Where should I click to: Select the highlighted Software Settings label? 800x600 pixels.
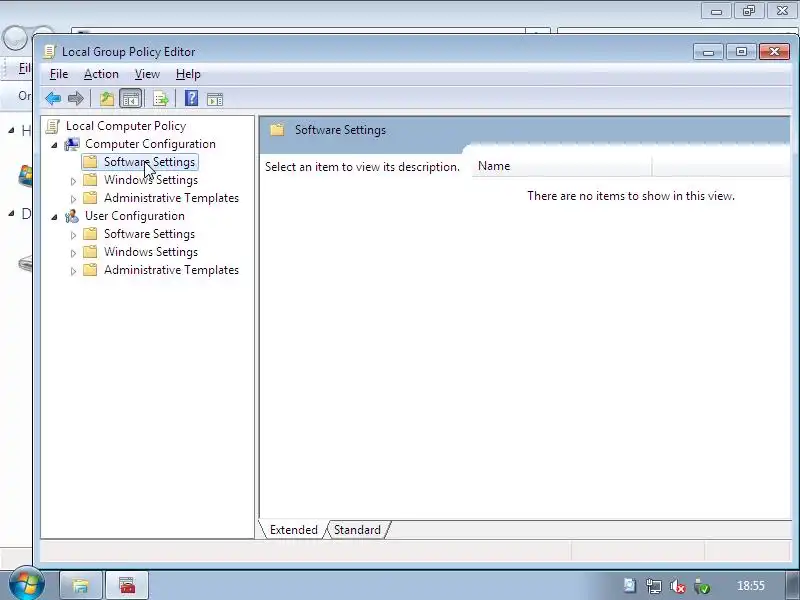click(x=149, y=162)
